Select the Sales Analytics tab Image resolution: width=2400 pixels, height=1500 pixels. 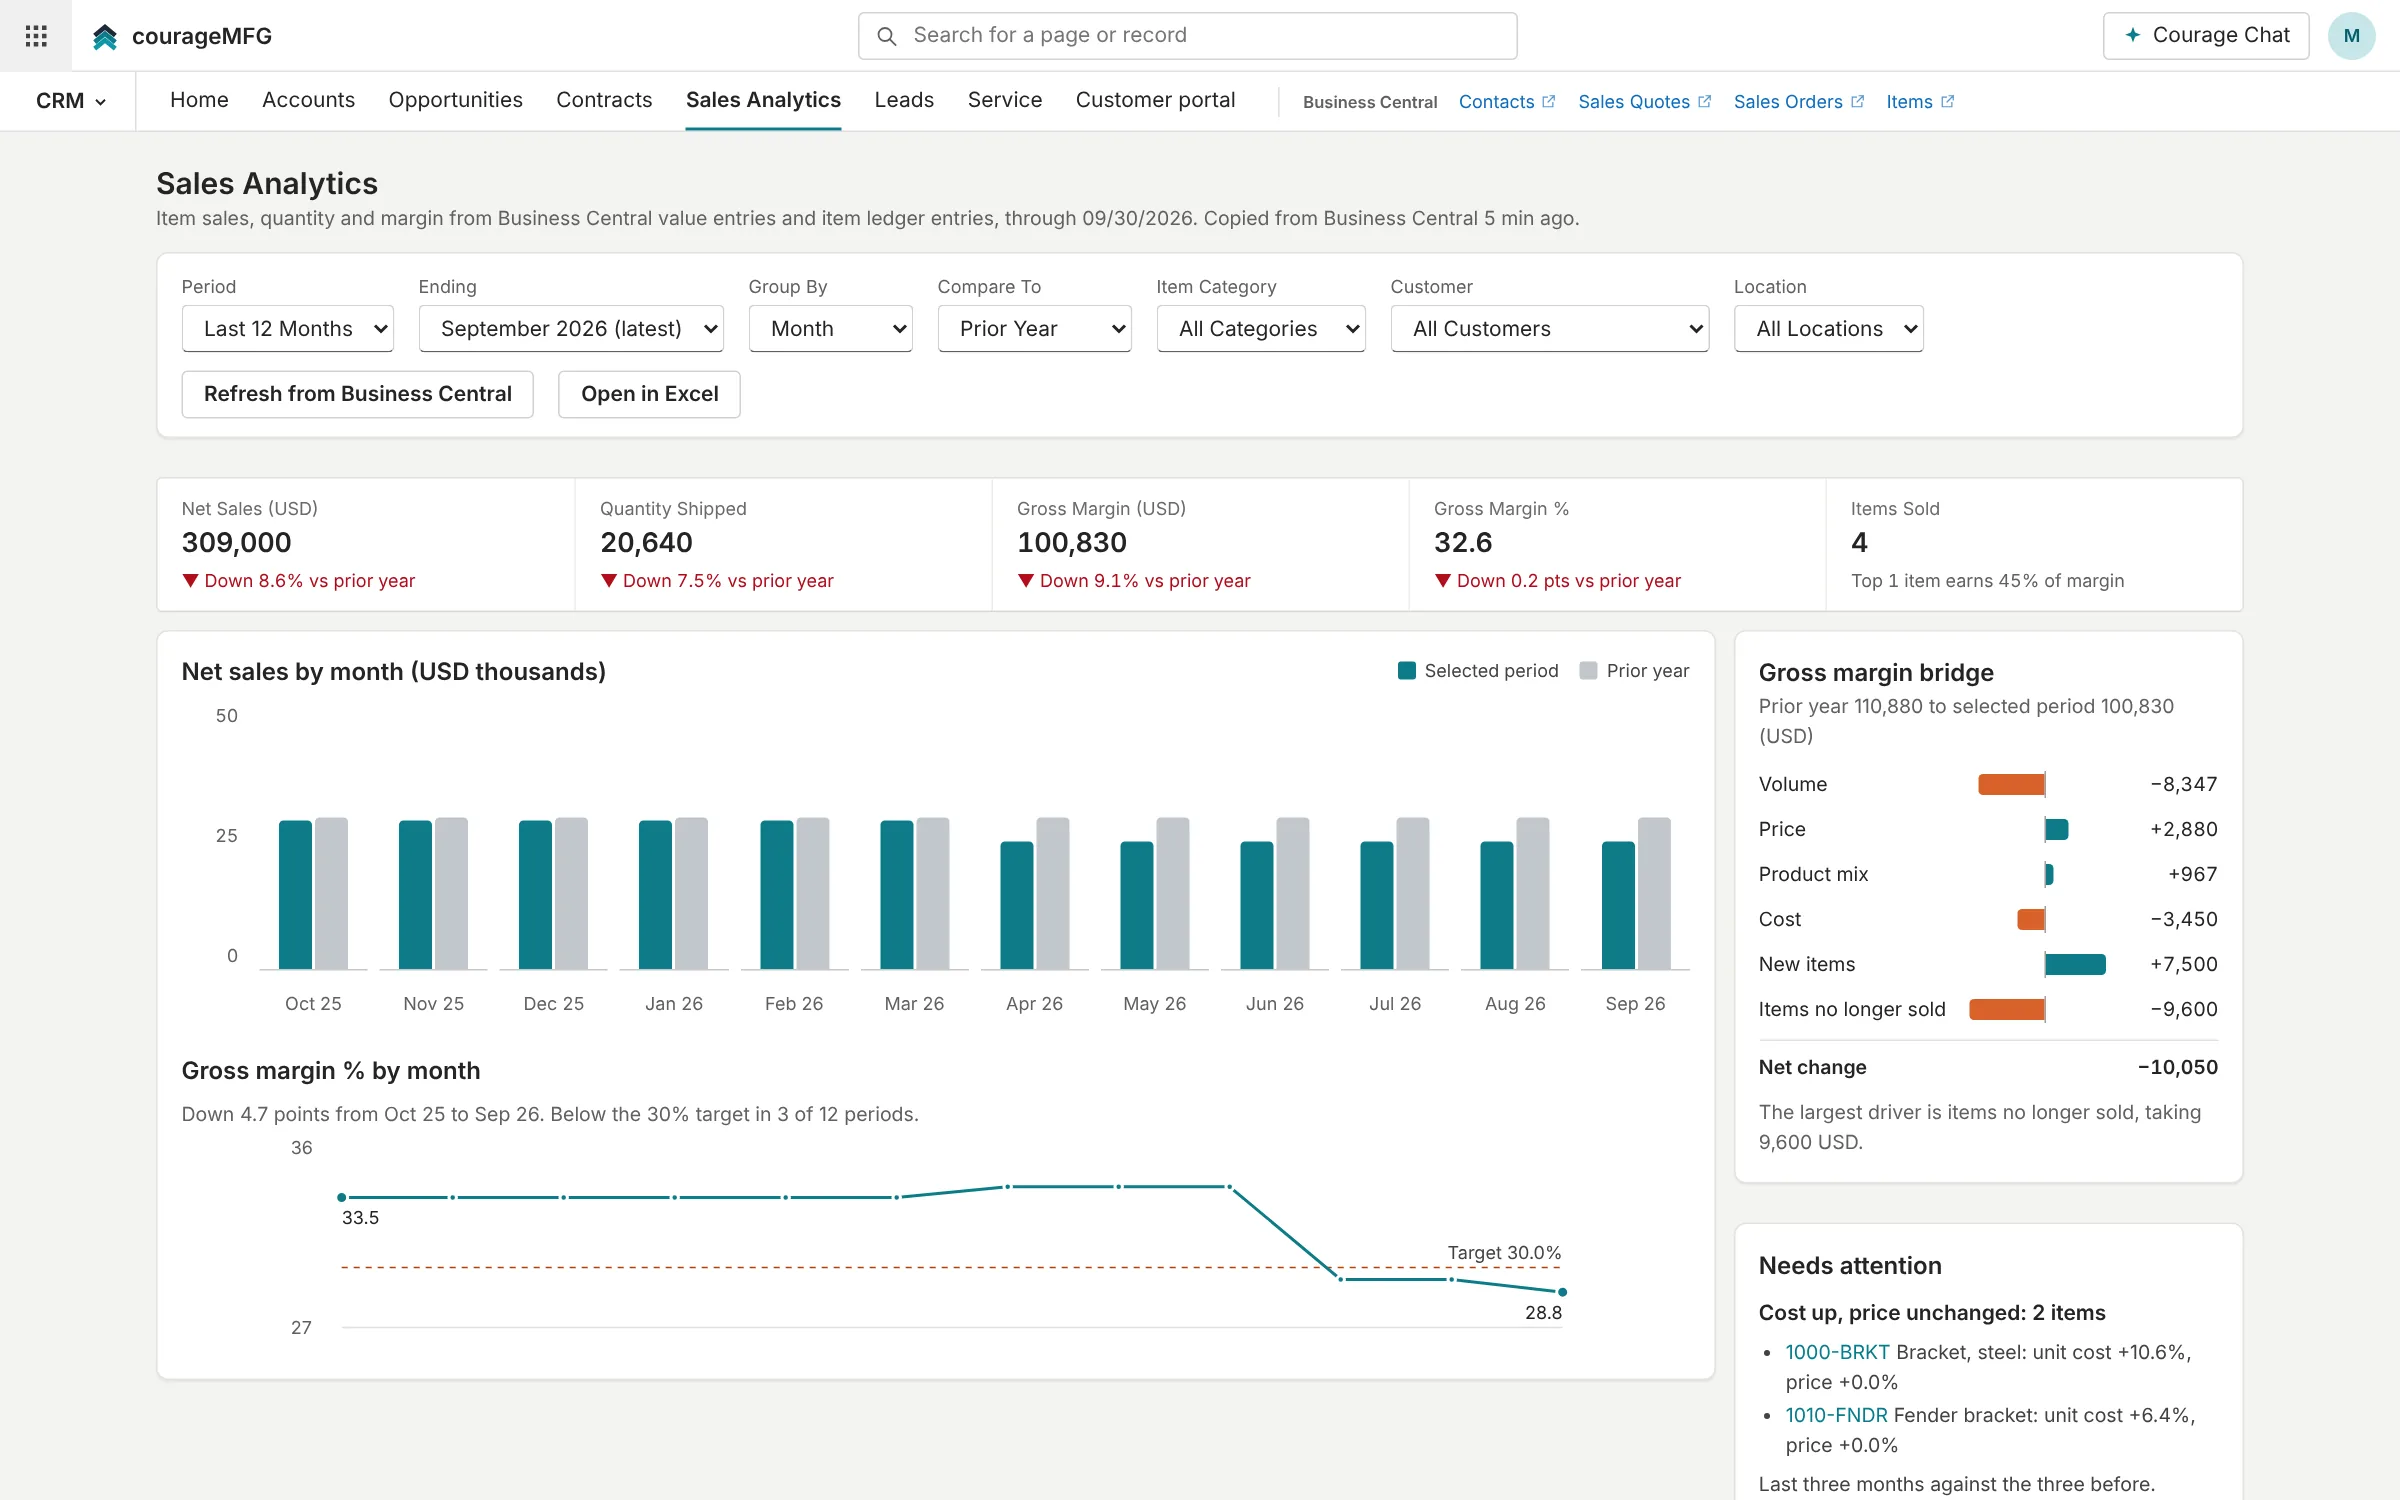coord(763,100)
